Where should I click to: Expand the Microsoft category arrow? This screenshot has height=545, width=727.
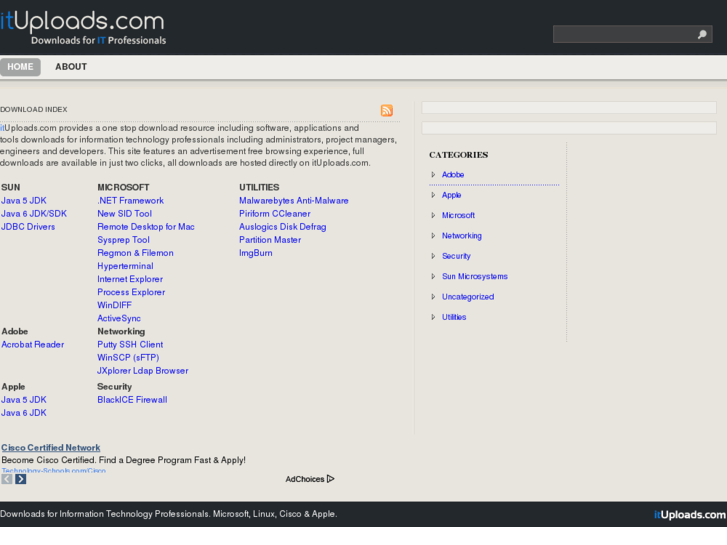[x=433, y=215]
